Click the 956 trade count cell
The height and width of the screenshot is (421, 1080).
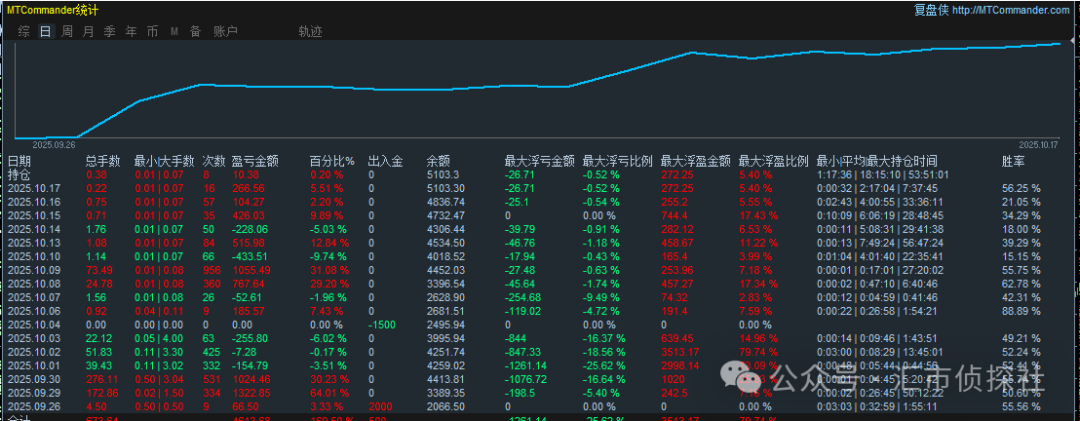coord(213,269)
